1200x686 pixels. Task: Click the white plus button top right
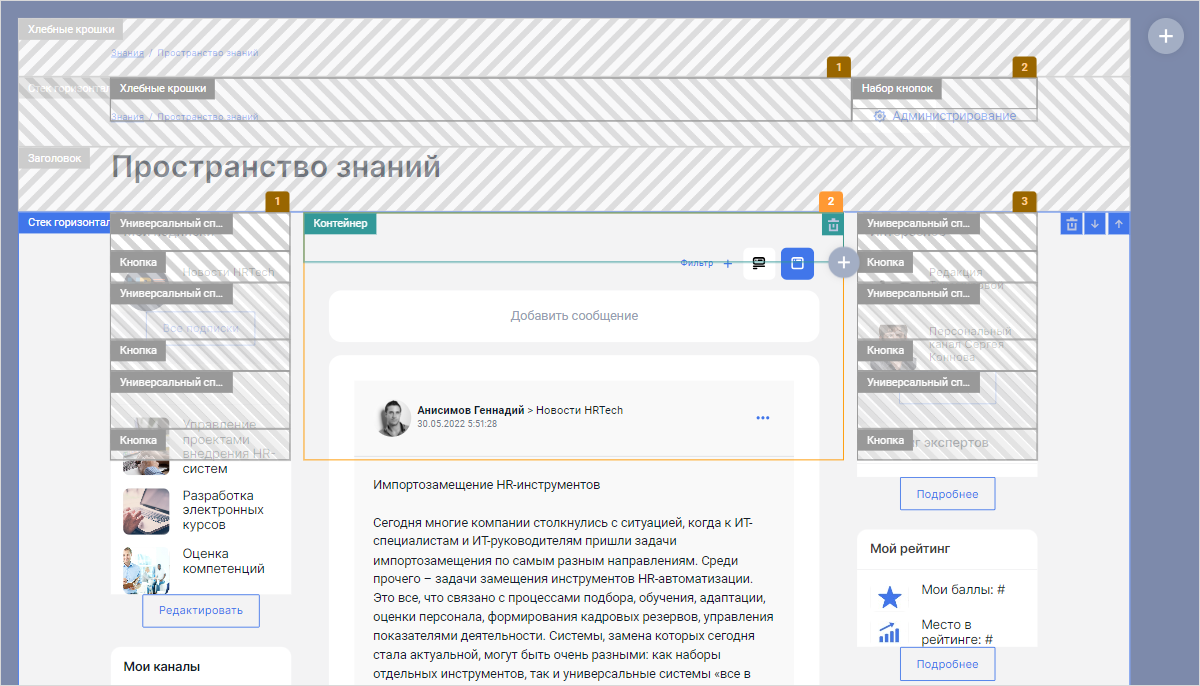[1165, 36]
